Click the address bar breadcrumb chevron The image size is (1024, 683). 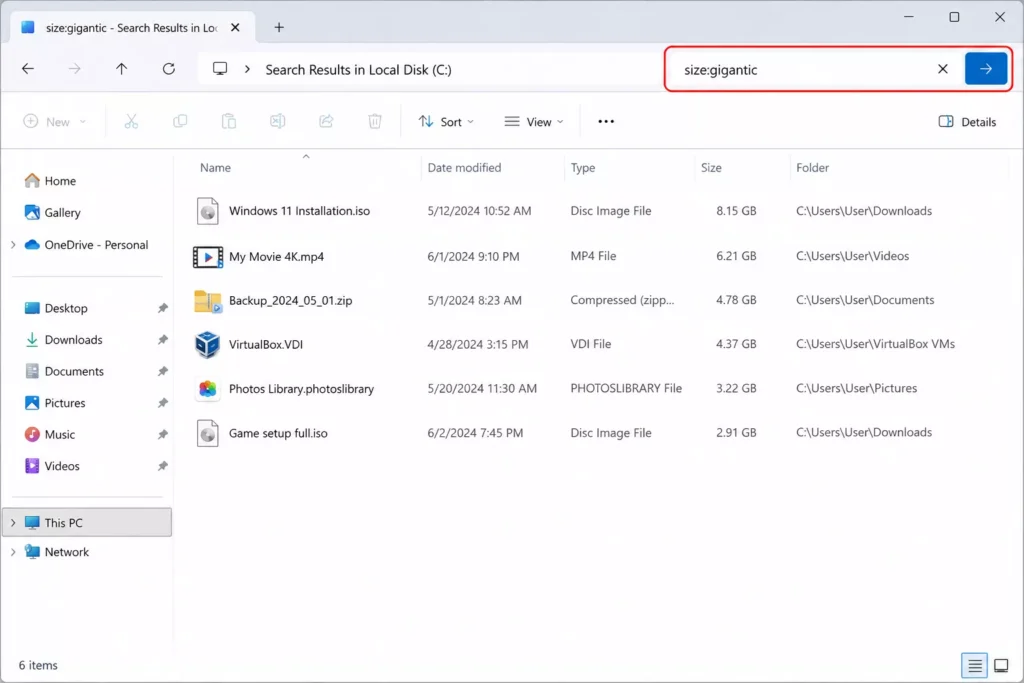click(x=247, y=69)
